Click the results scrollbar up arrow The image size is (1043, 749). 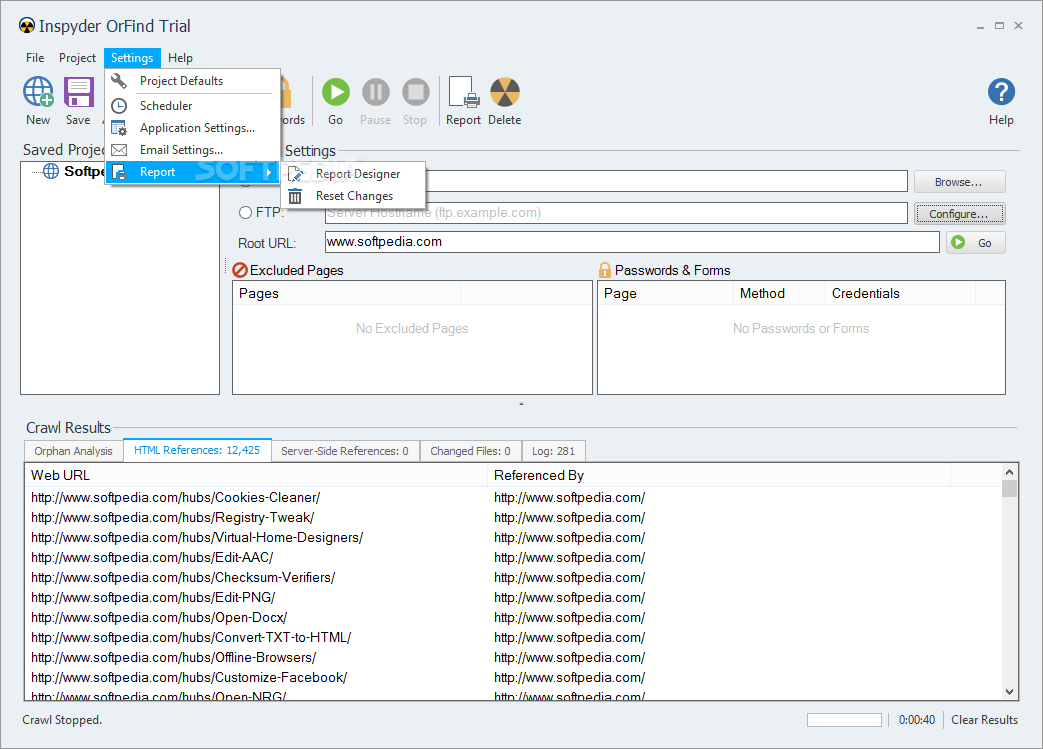pyautogui.click(x=1009, y=472)
